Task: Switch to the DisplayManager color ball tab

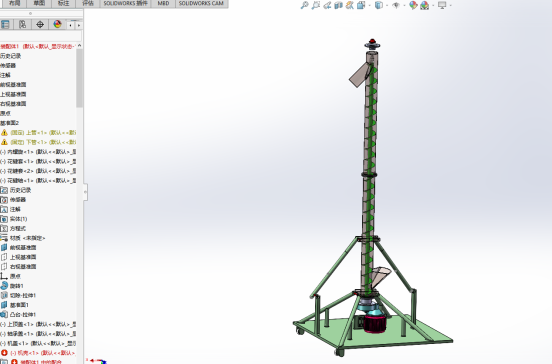Action: pos(57,24)
